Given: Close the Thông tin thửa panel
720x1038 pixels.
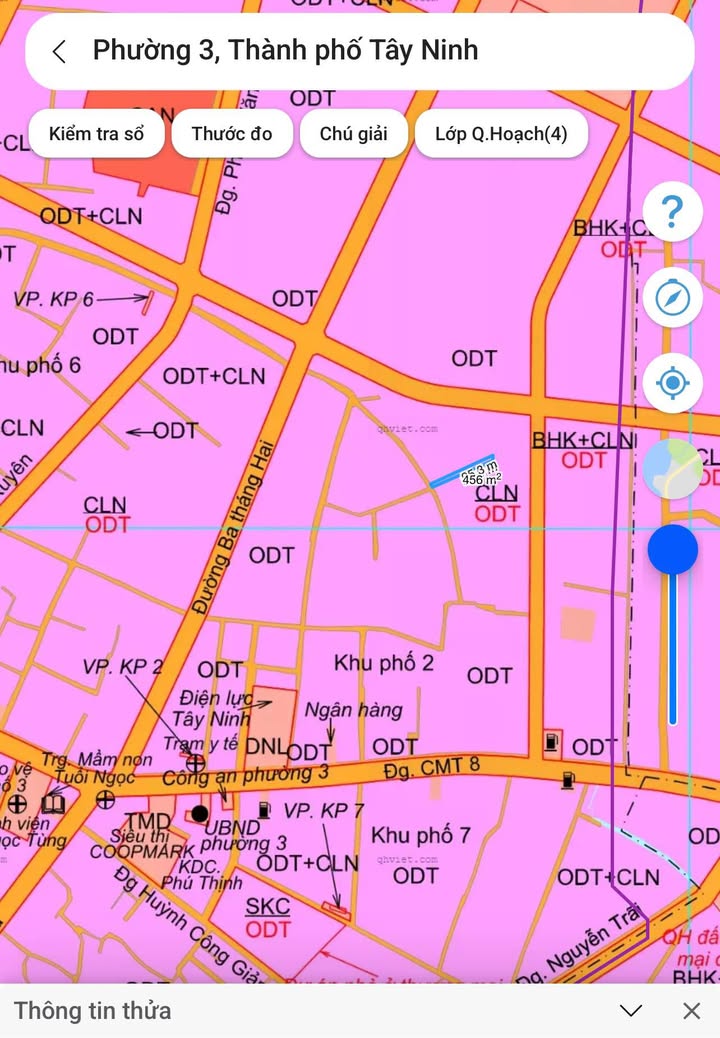Looking at the screenshot, I should 692,1010.
